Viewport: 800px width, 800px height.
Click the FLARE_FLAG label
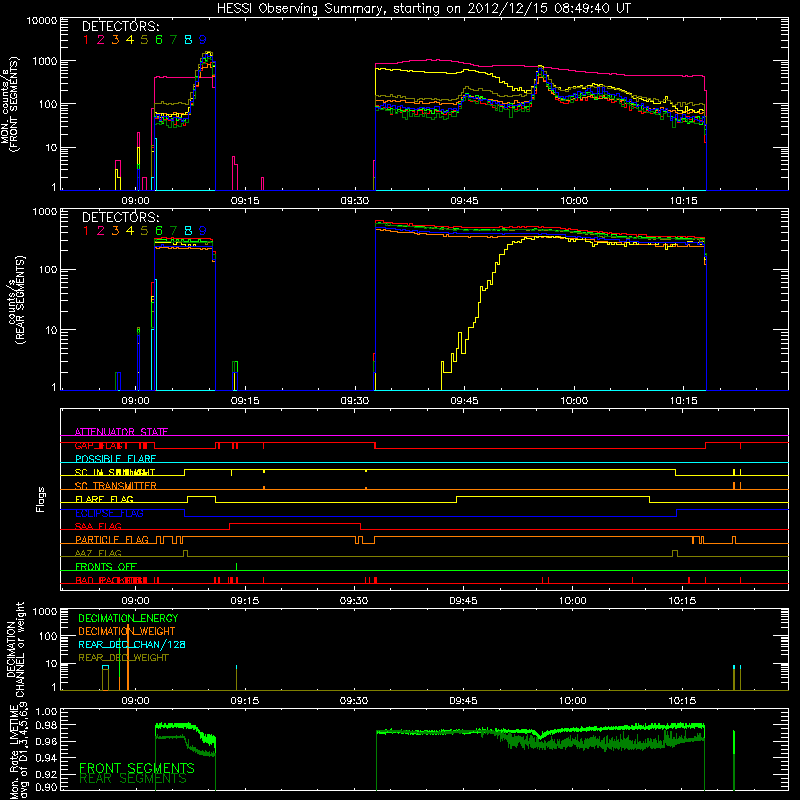pyautogui.click(x=104, y=499)
